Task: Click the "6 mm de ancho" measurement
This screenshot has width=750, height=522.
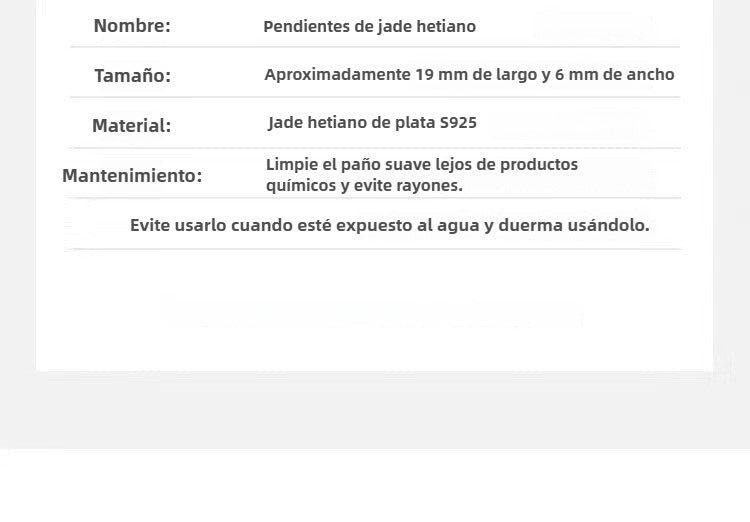Action: (x=625, y=75)
